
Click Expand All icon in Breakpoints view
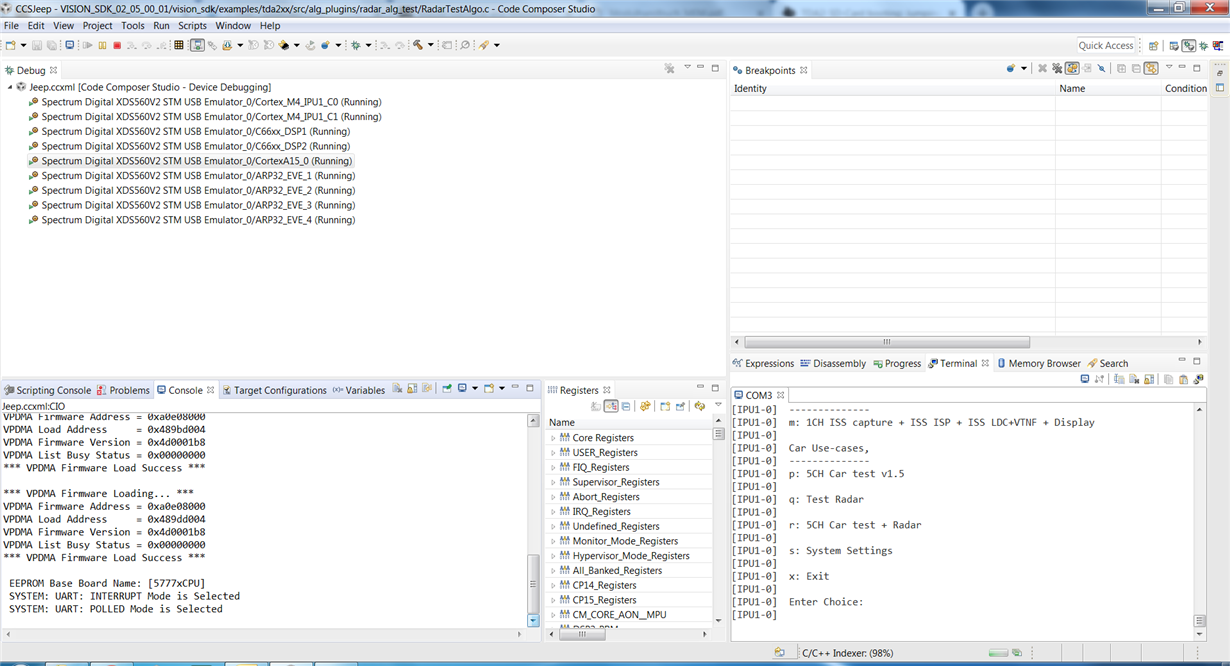coord(1121,68)
